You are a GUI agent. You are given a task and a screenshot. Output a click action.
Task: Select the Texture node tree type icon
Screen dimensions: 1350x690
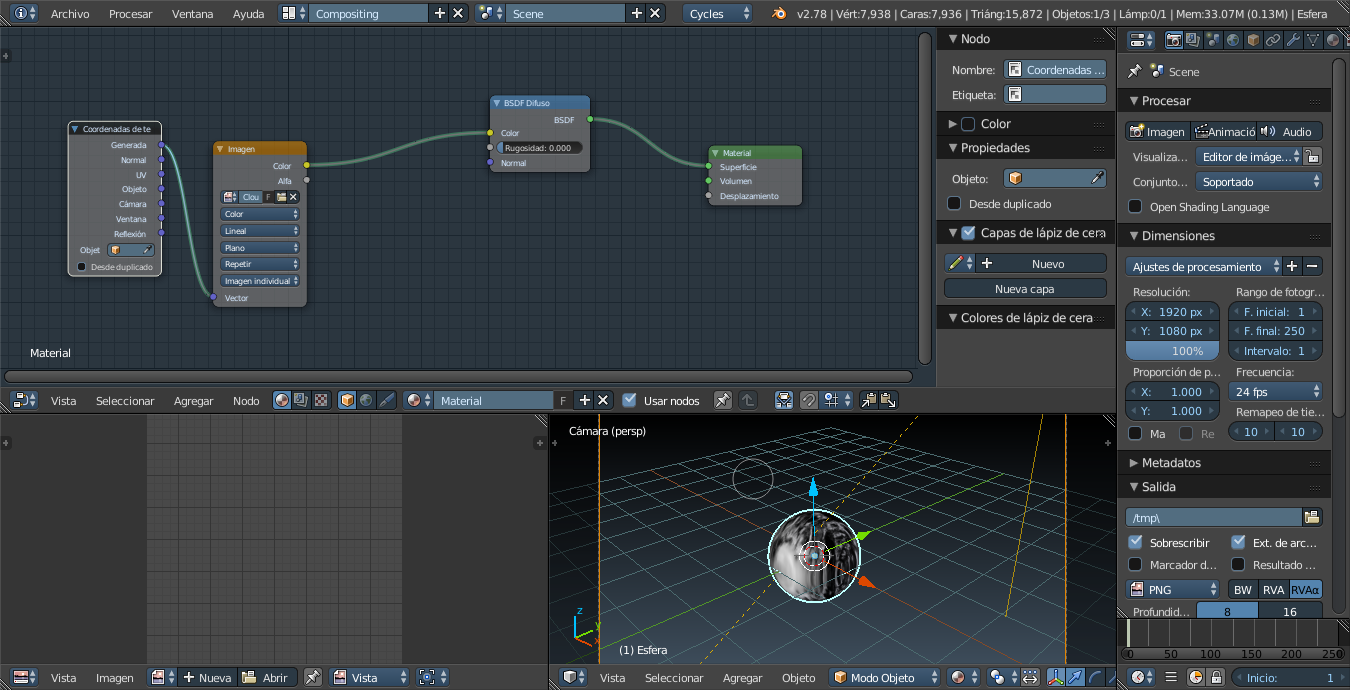[321, 400]
